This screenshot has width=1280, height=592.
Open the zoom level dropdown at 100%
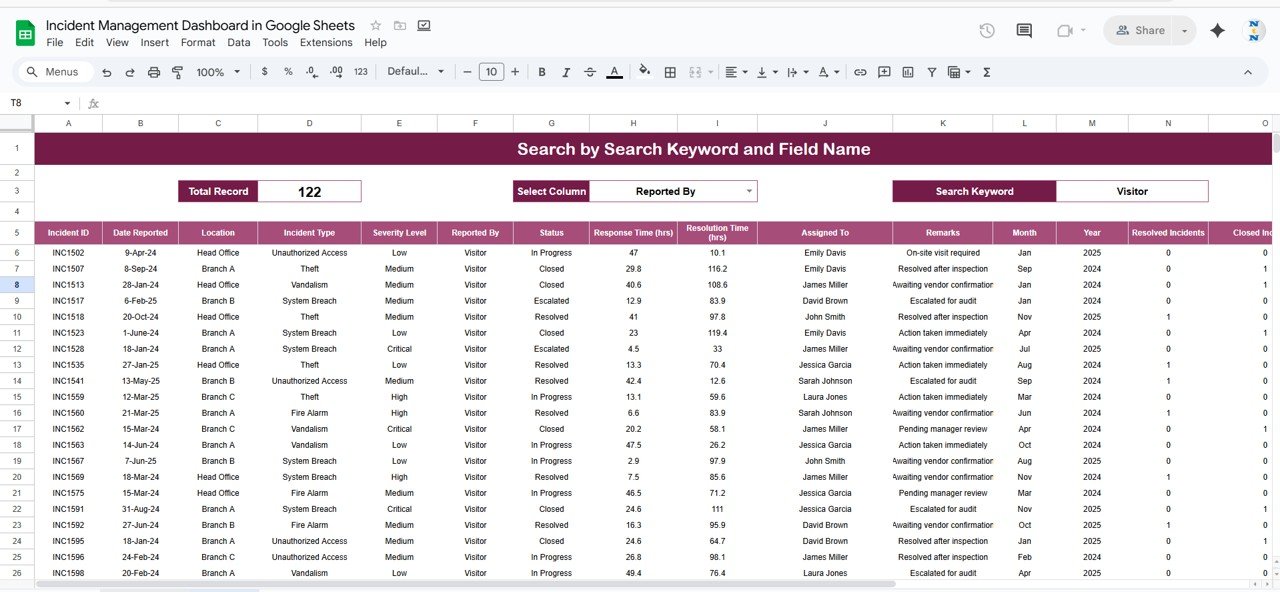pyautogui.click(x=215, y=72)
